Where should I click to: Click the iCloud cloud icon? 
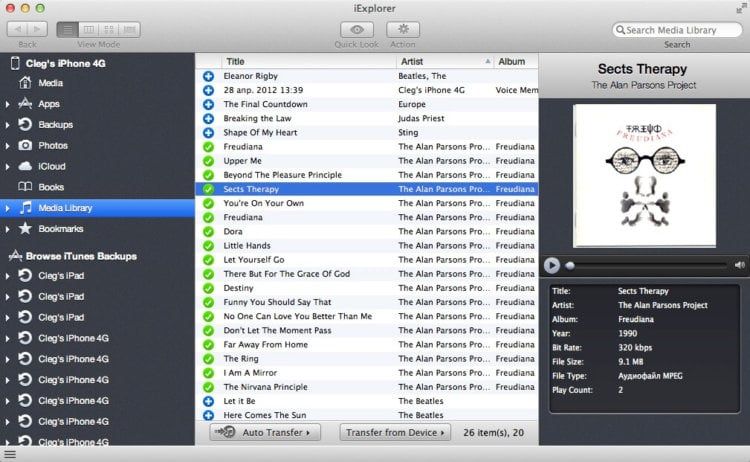coord(25,166)
